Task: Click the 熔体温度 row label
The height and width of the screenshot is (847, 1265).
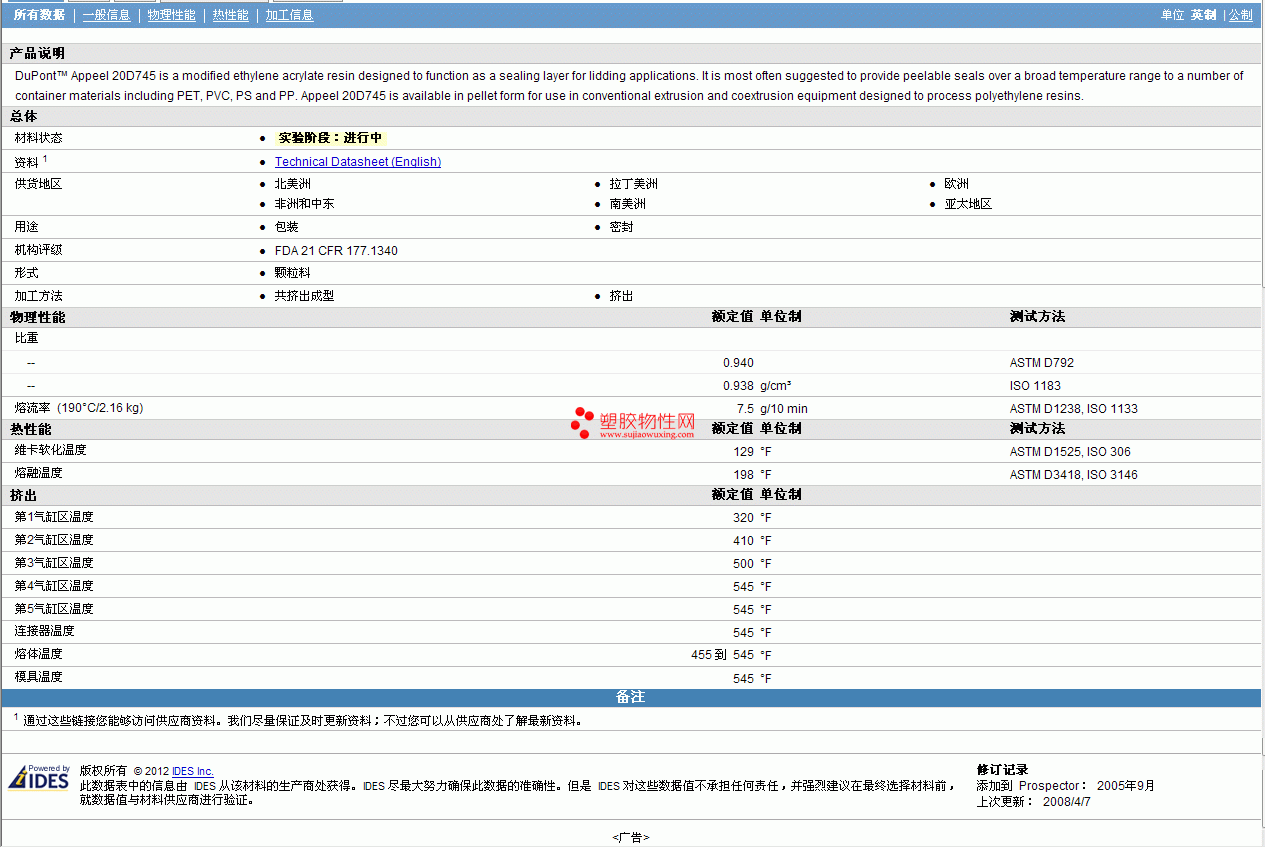Action: coord(38,654)
